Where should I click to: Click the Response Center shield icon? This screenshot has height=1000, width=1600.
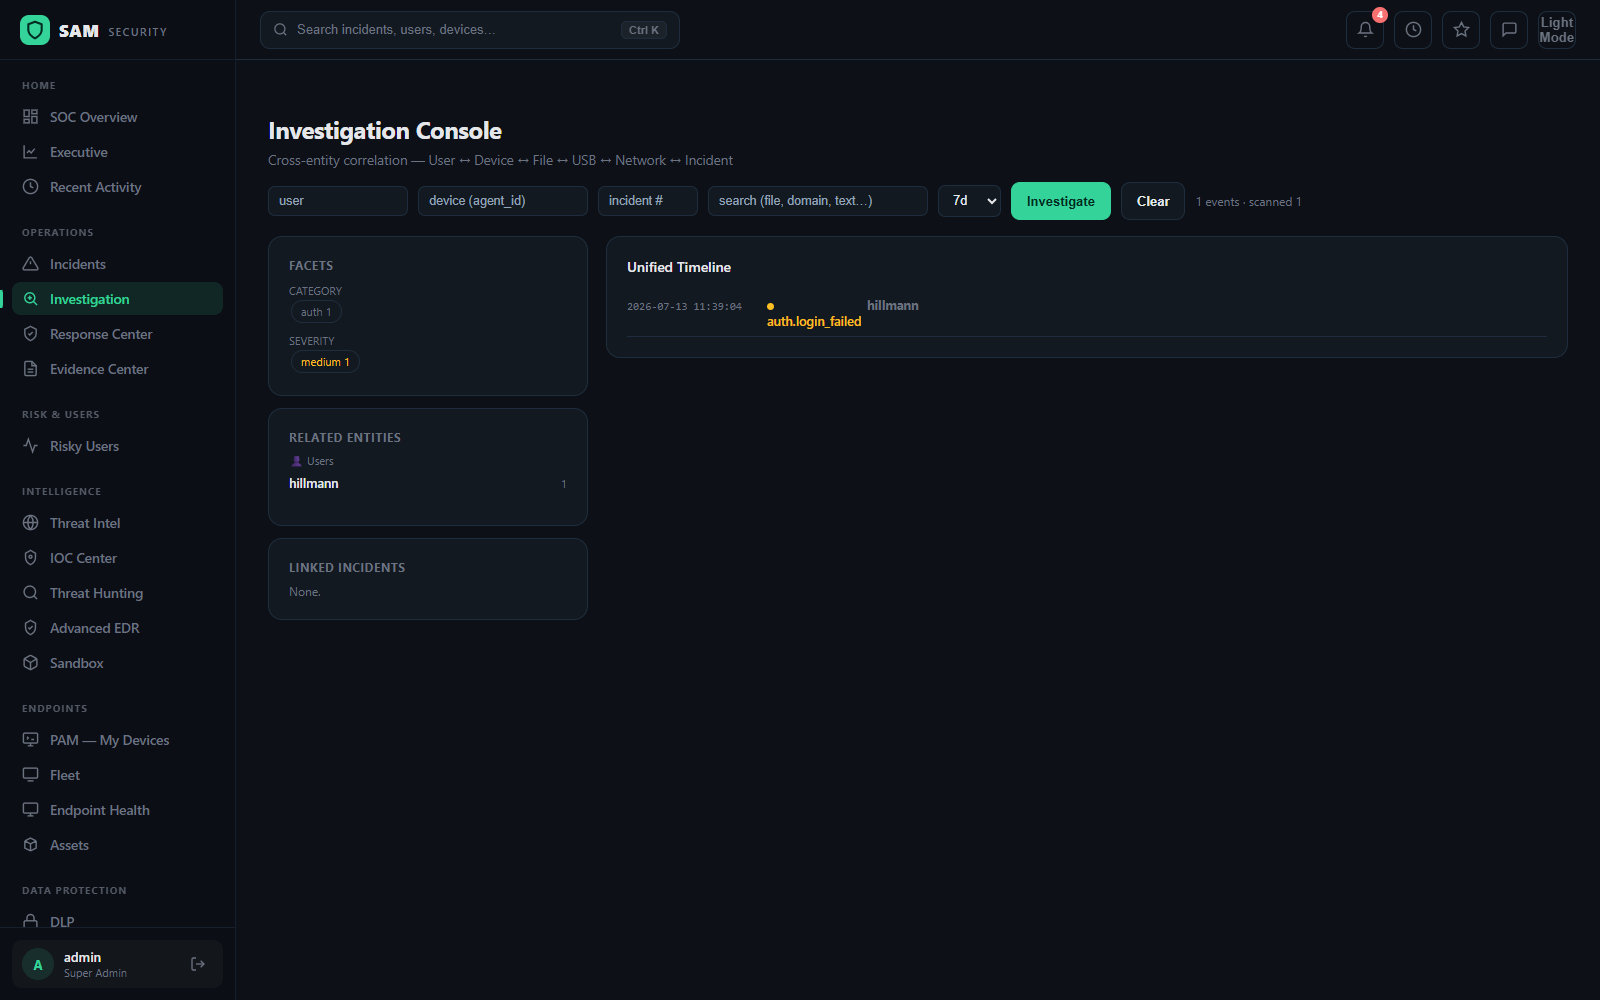[31, 334]
